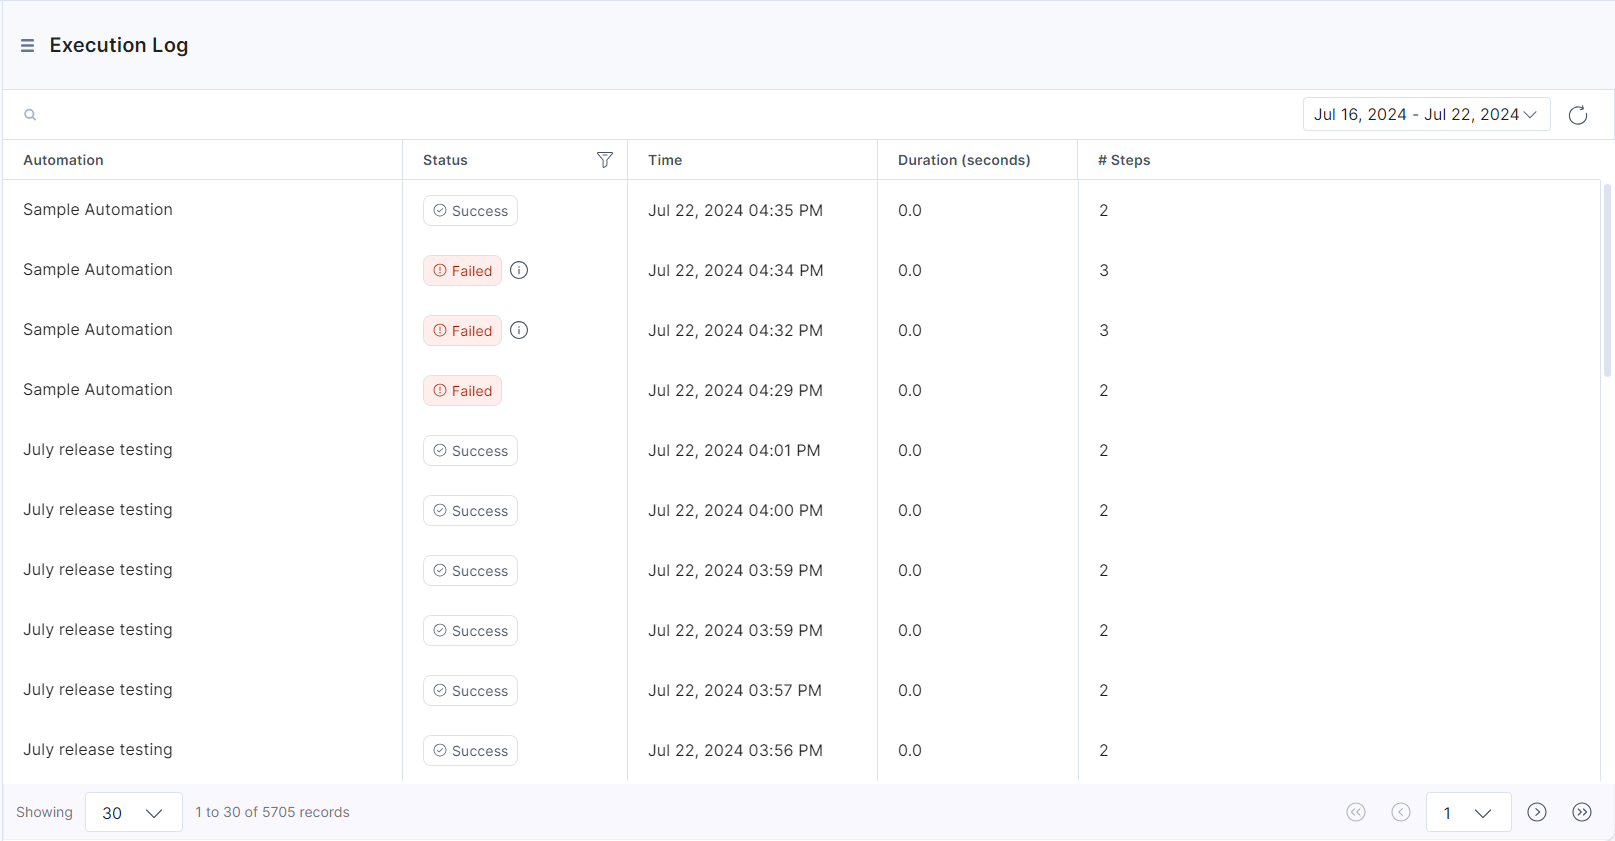Open the Failed status at 04:29 PM

462,391
